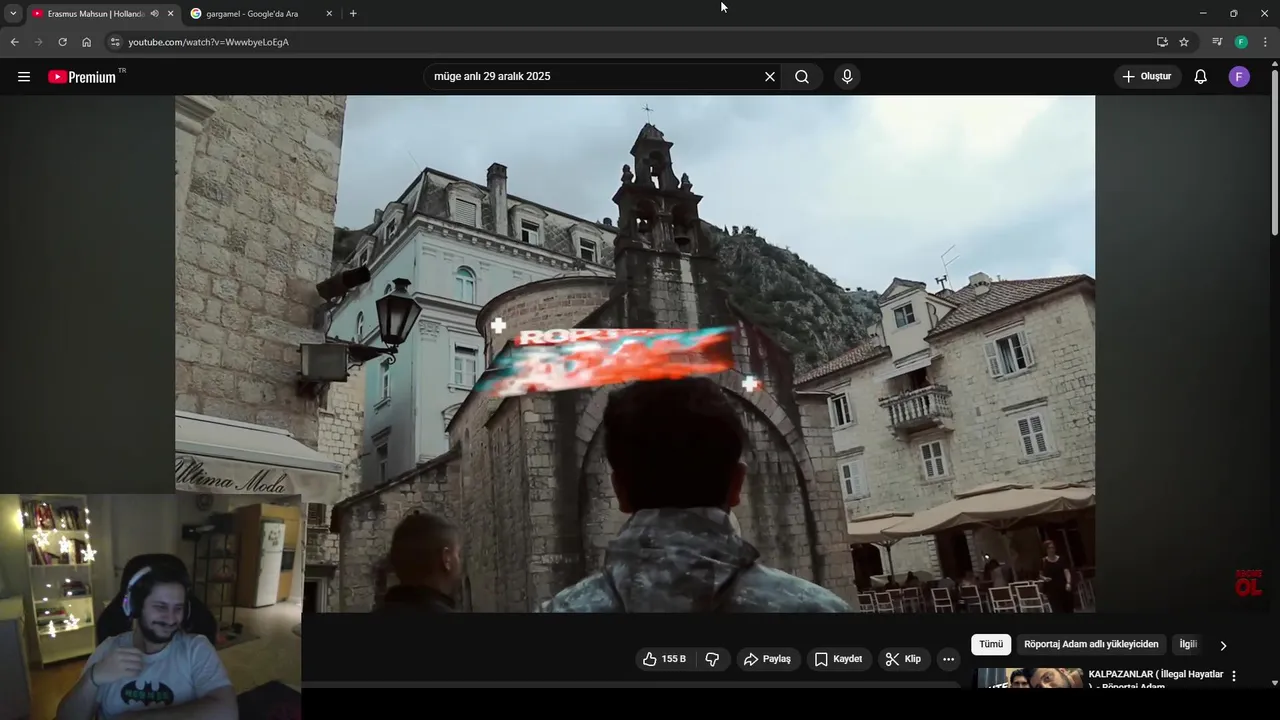Select Röportaj Adam adlı yükleyiciden chip

(x=1091, y=645)
